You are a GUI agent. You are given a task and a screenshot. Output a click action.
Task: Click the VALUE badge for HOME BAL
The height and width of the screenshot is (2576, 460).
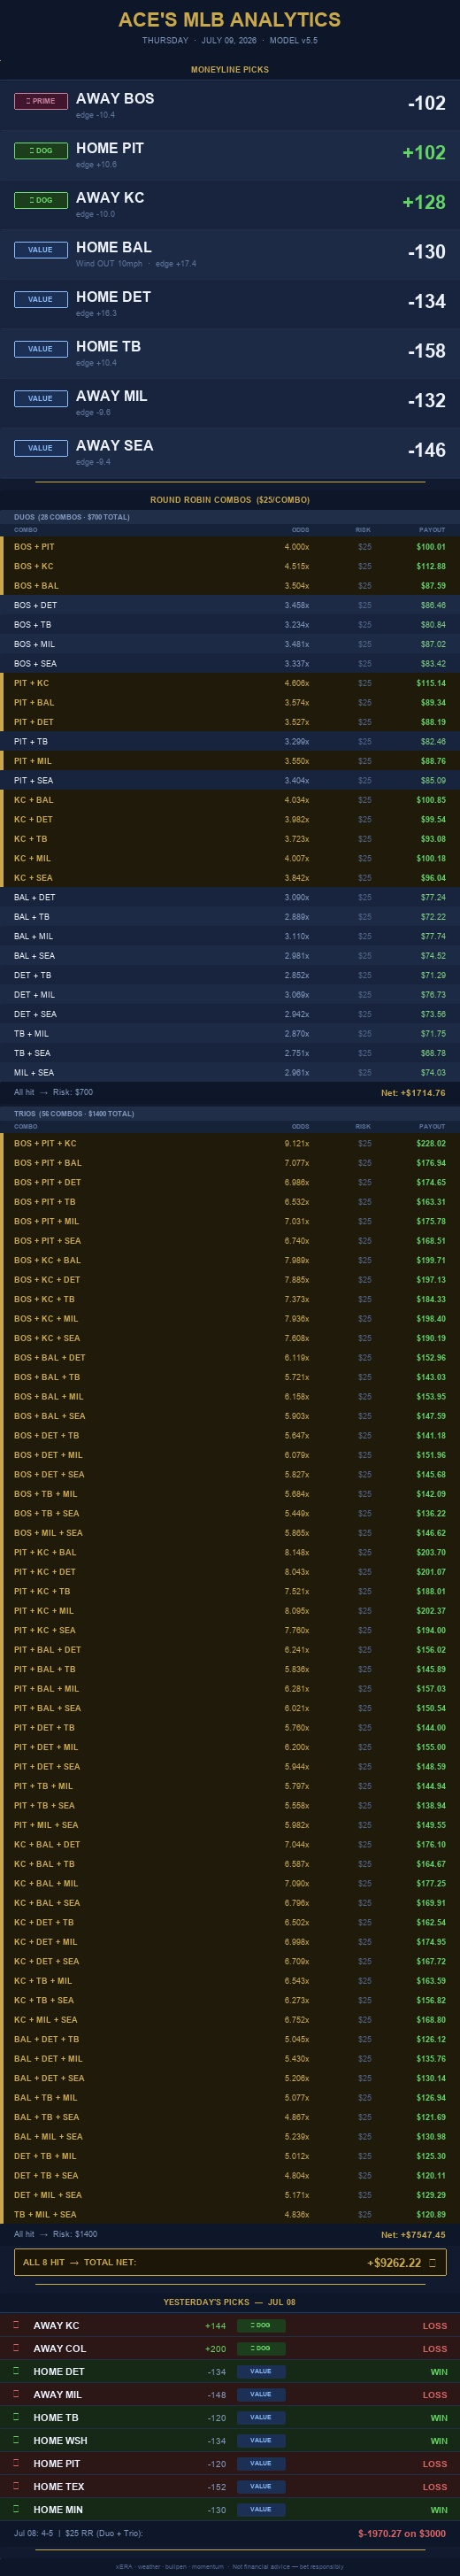pos(41,250)
